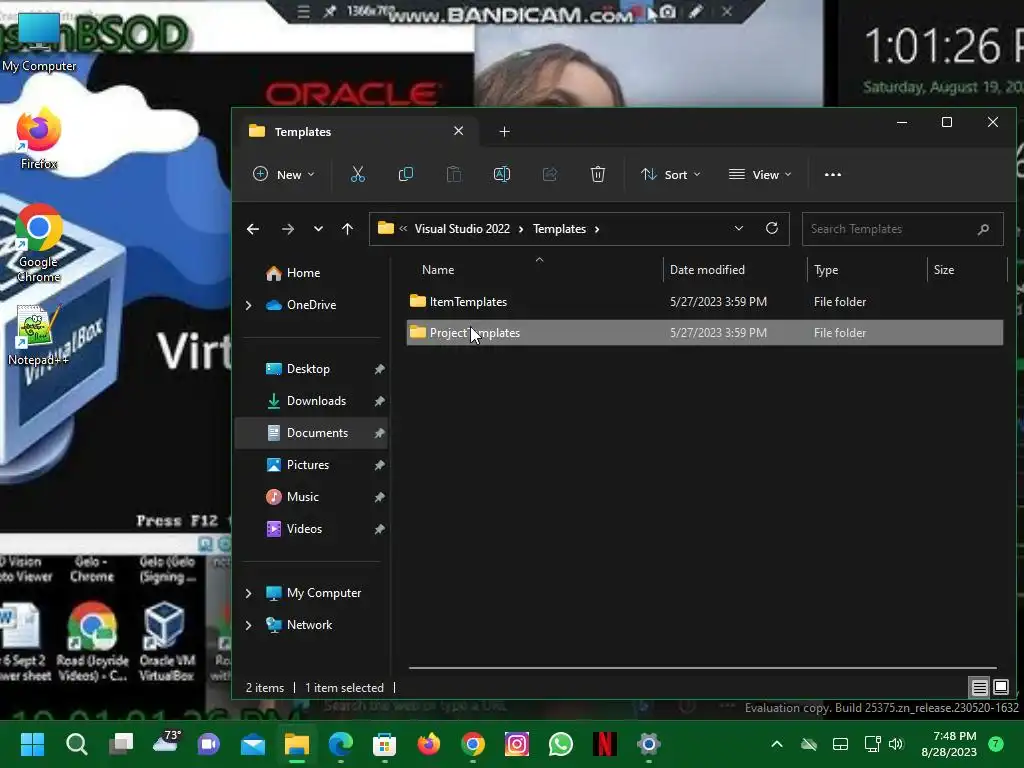Open Microsoft Store from taskbar
This screenshot has height=768, width=1024.
[385, 744]
